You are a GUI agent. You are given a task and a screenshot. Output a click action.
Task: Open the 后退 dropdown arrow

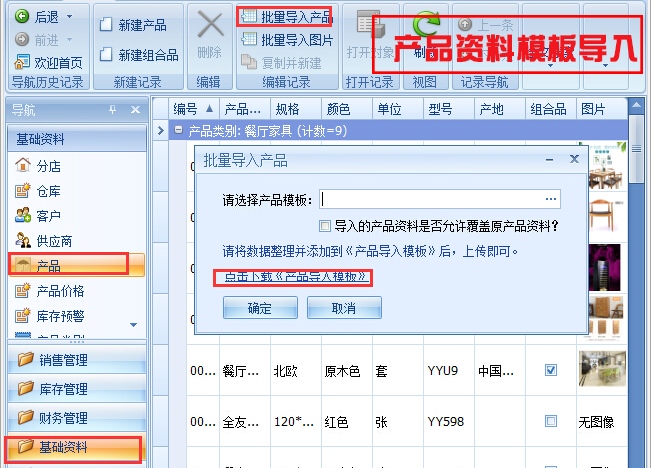[x=73, y=18]
